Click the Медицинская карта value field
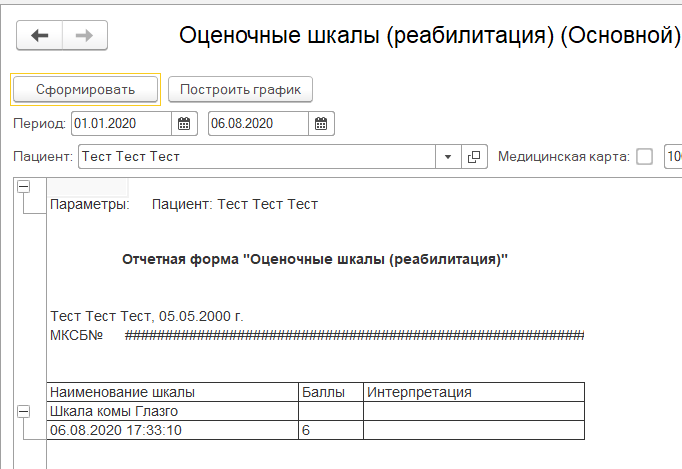 [673, 157]
